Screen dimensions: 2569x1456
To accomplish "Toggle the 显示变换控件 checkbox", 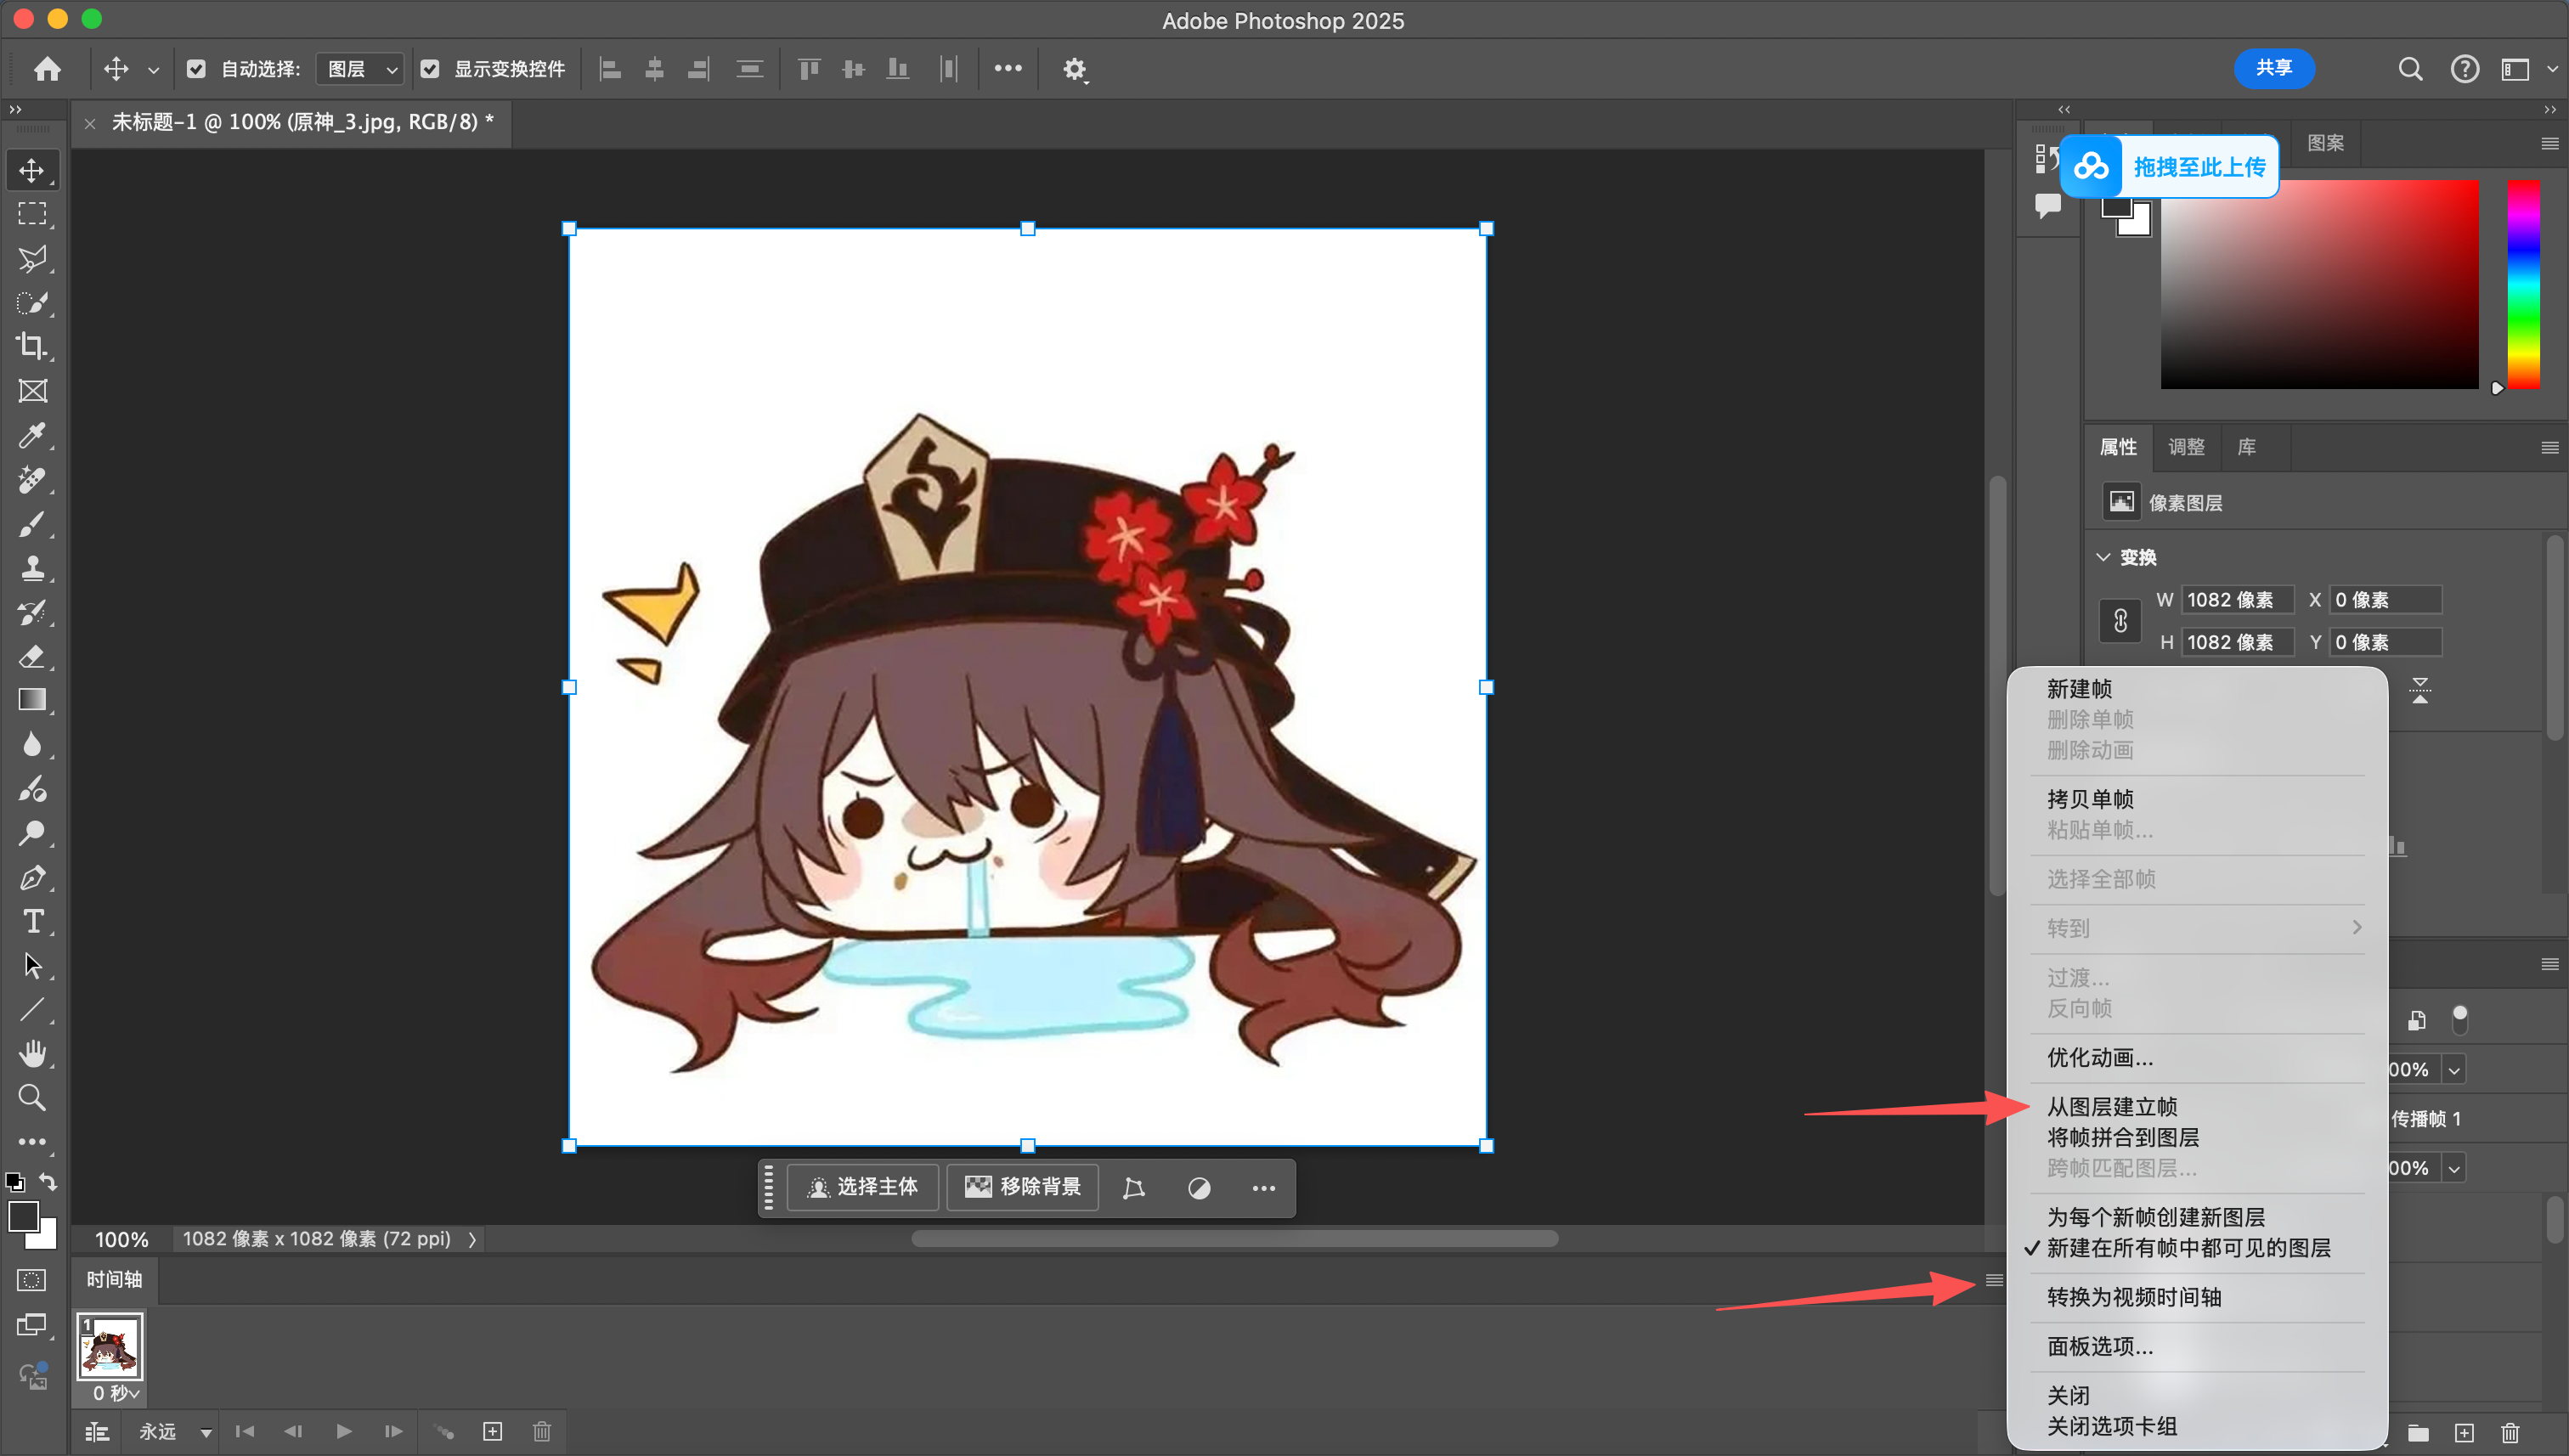I will (x=430, y=69).
